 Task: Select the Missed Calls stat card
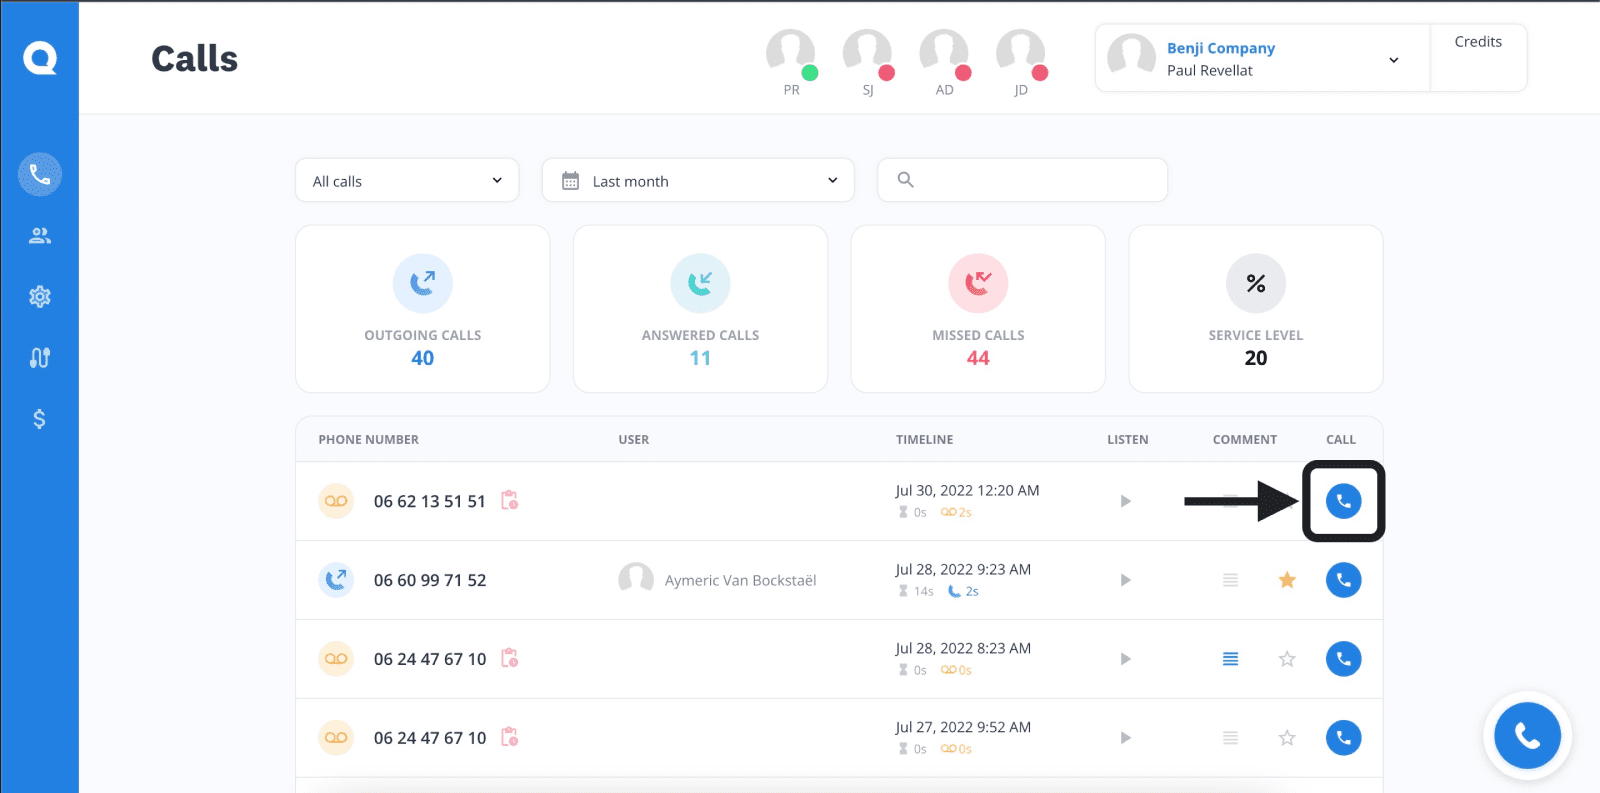click(x=978, y=309)
